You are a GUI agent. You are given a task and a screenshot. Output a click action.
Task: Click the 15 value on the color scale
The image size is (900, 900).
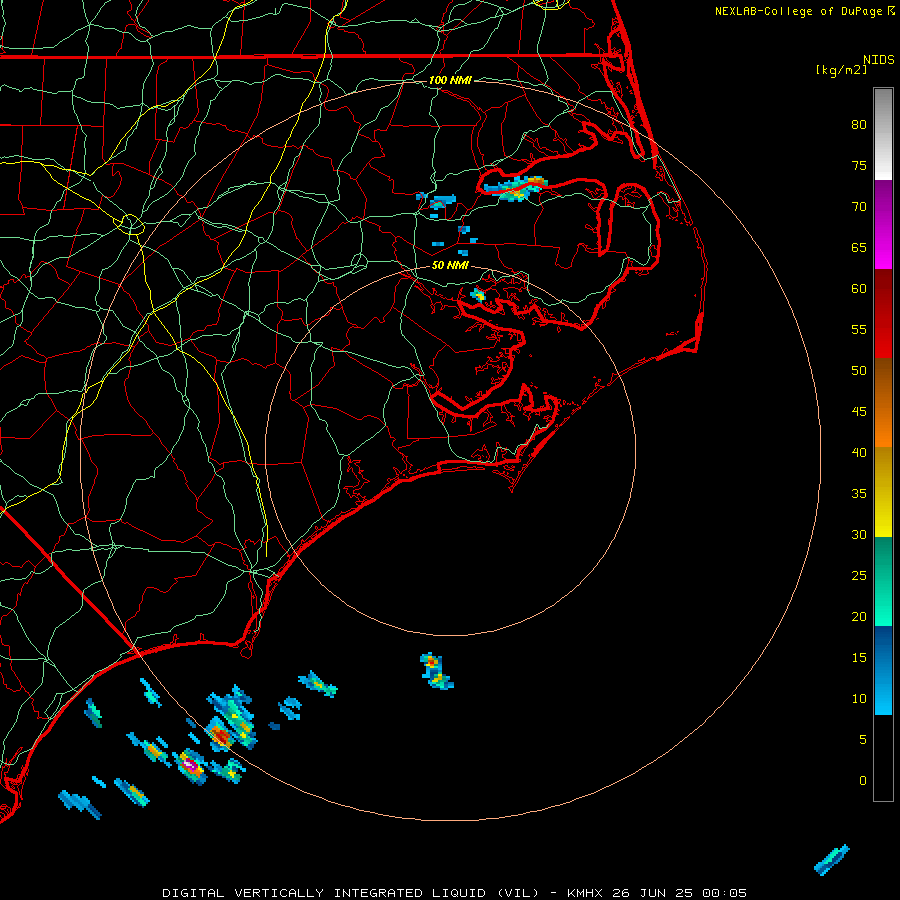point(859,658)
